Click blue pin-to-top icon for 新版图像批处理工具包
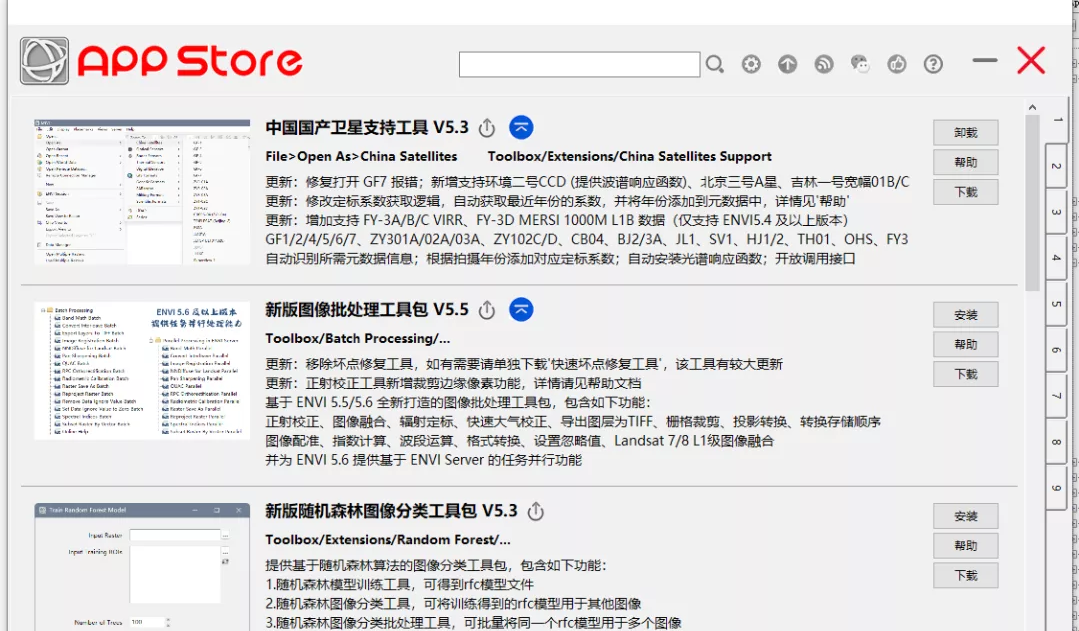The width and height of the screenshot is (1079, 631). 521,310
